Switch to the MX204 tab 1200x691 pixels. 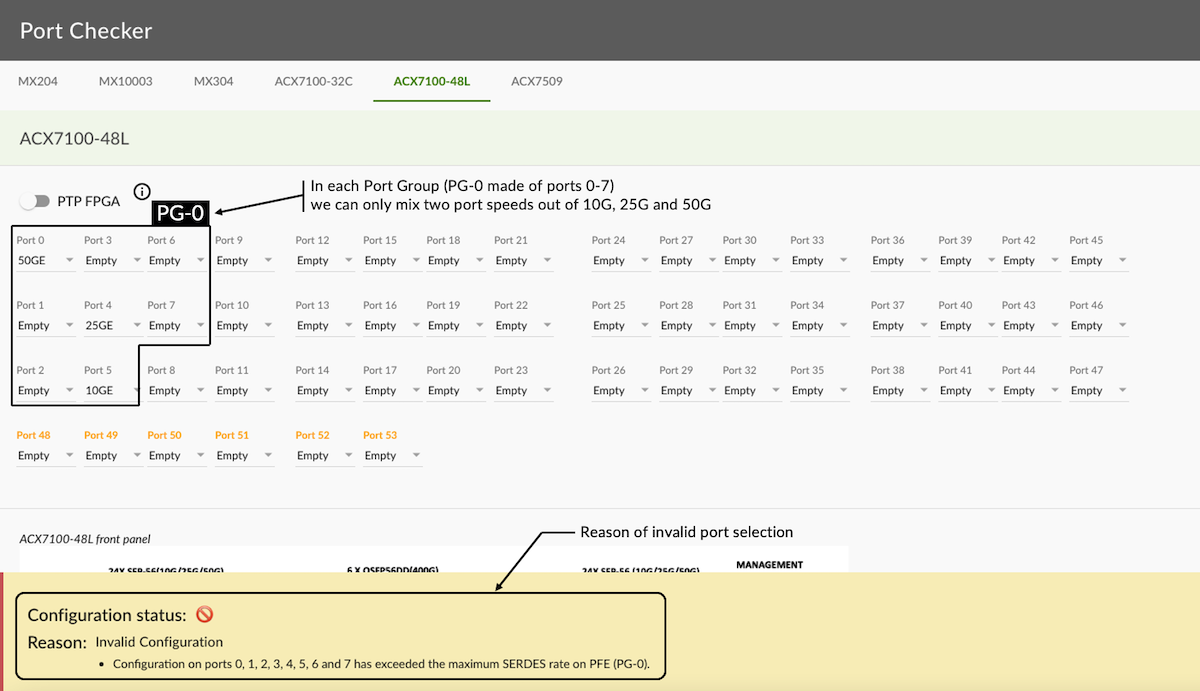click(38, 81)
